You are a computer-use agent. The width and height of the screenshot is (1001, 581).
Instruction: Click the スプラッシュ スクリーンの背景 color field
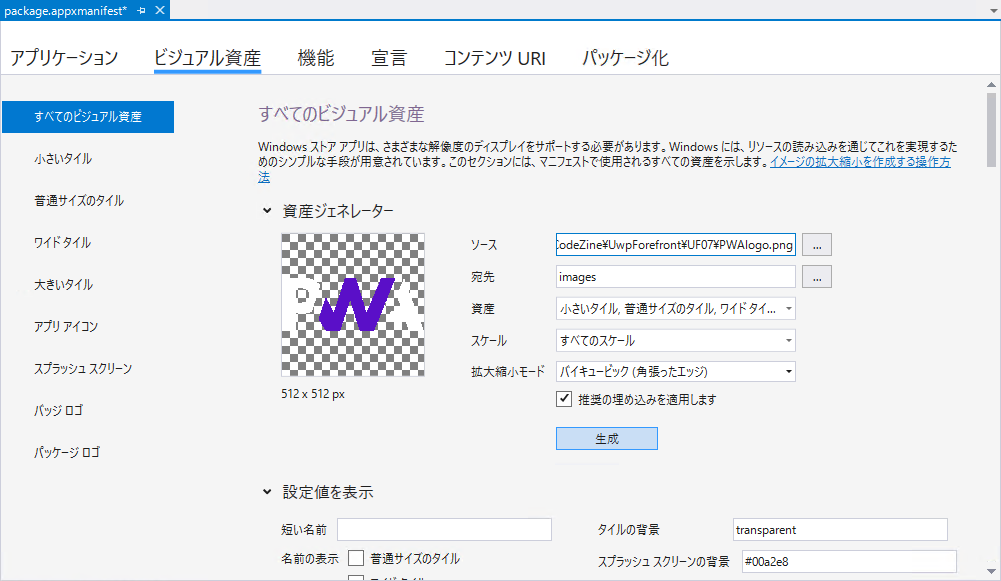pos(849,561)
